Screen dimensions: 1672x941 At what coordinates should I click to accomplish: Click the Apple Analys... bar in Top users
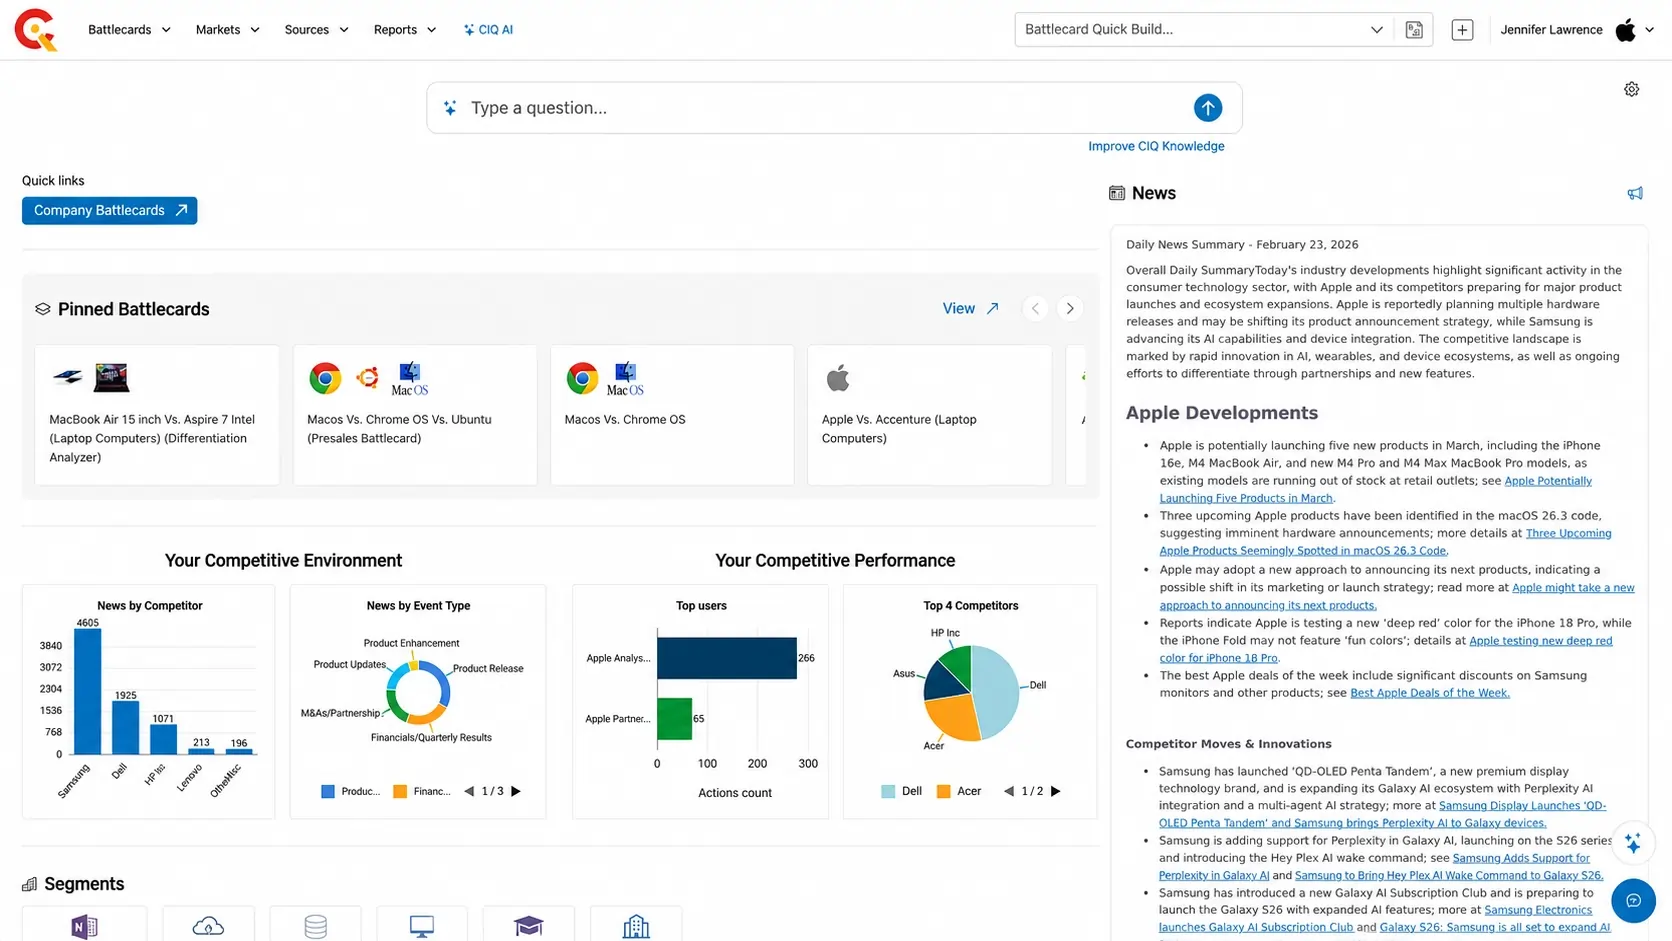click(727, 658)
